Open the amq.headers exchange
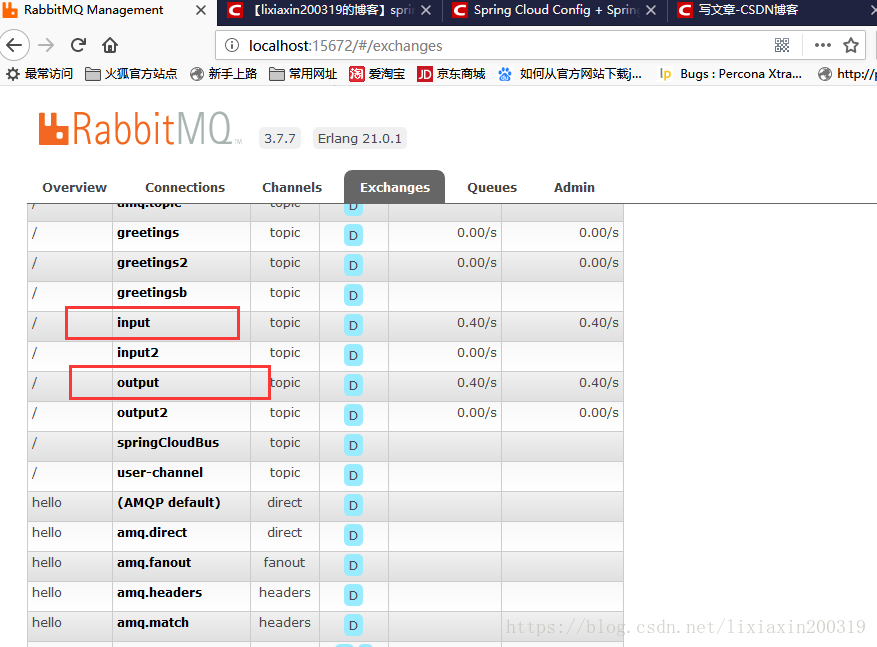 pyautogui.click(x=159, y=593)
